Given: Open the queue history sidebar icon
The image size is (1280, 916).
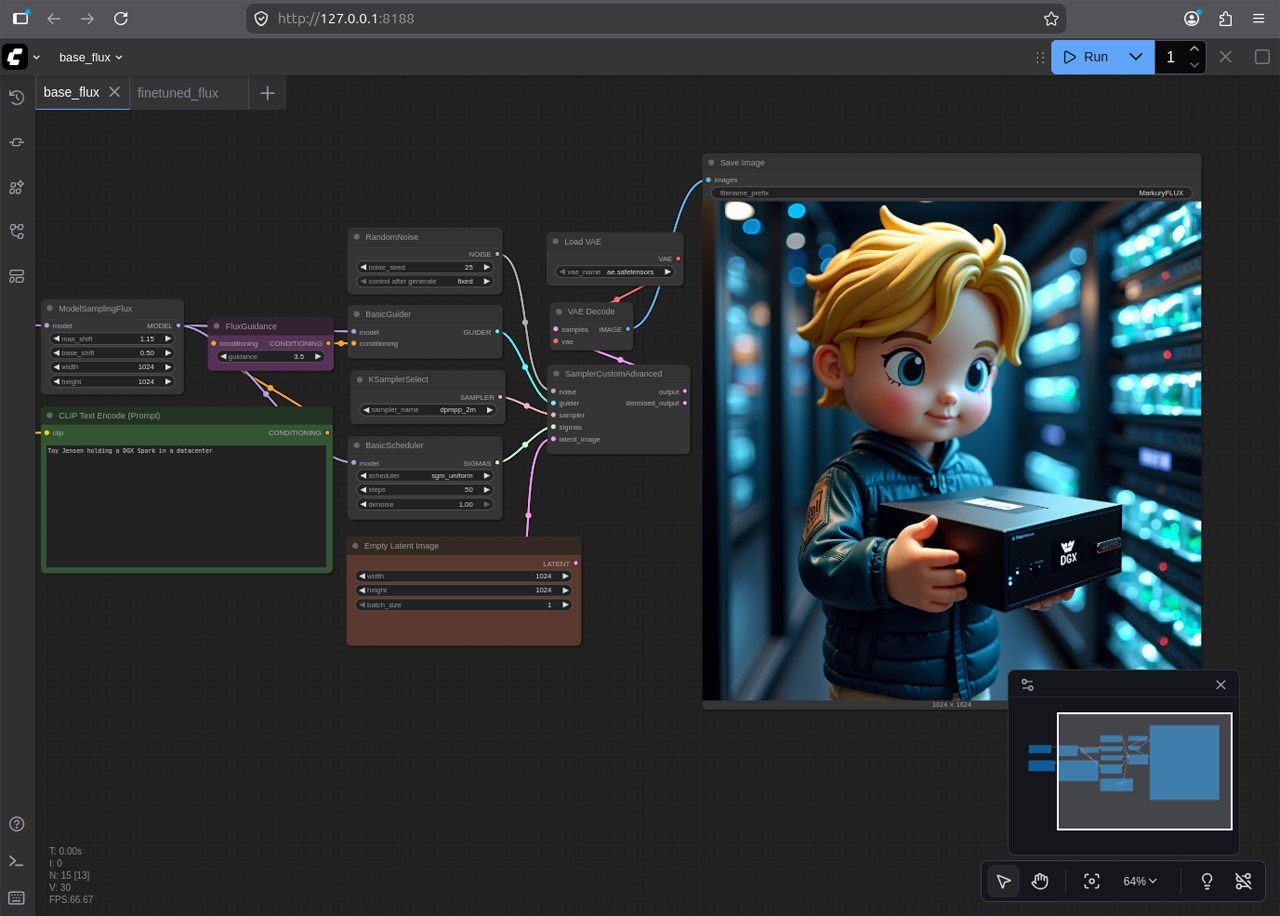Looking at the screenshot, I should [x=16, y=97].
